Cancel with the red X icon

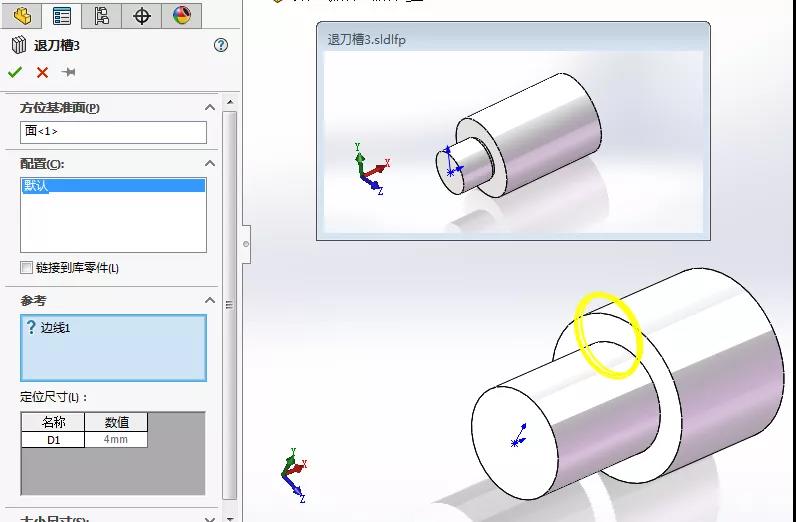click(42, 72)
